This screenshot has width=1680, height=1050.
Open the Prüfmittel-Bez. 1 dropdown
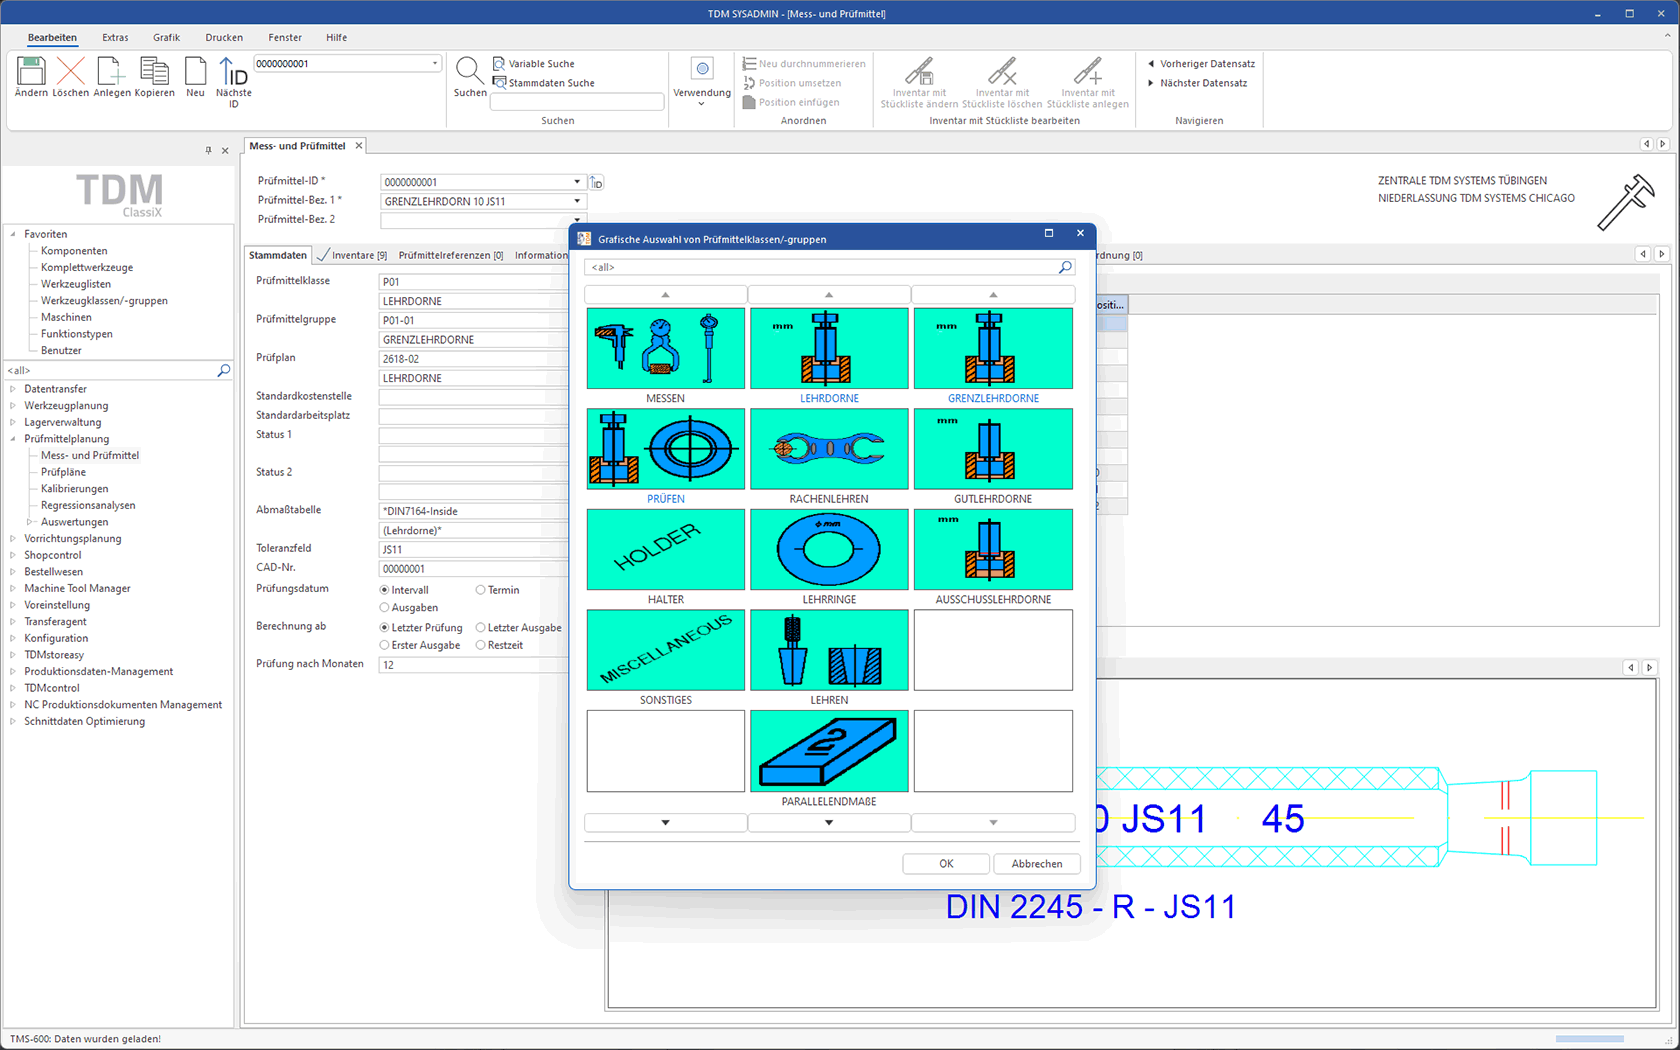pyautogui.click(x=577, y=201)
